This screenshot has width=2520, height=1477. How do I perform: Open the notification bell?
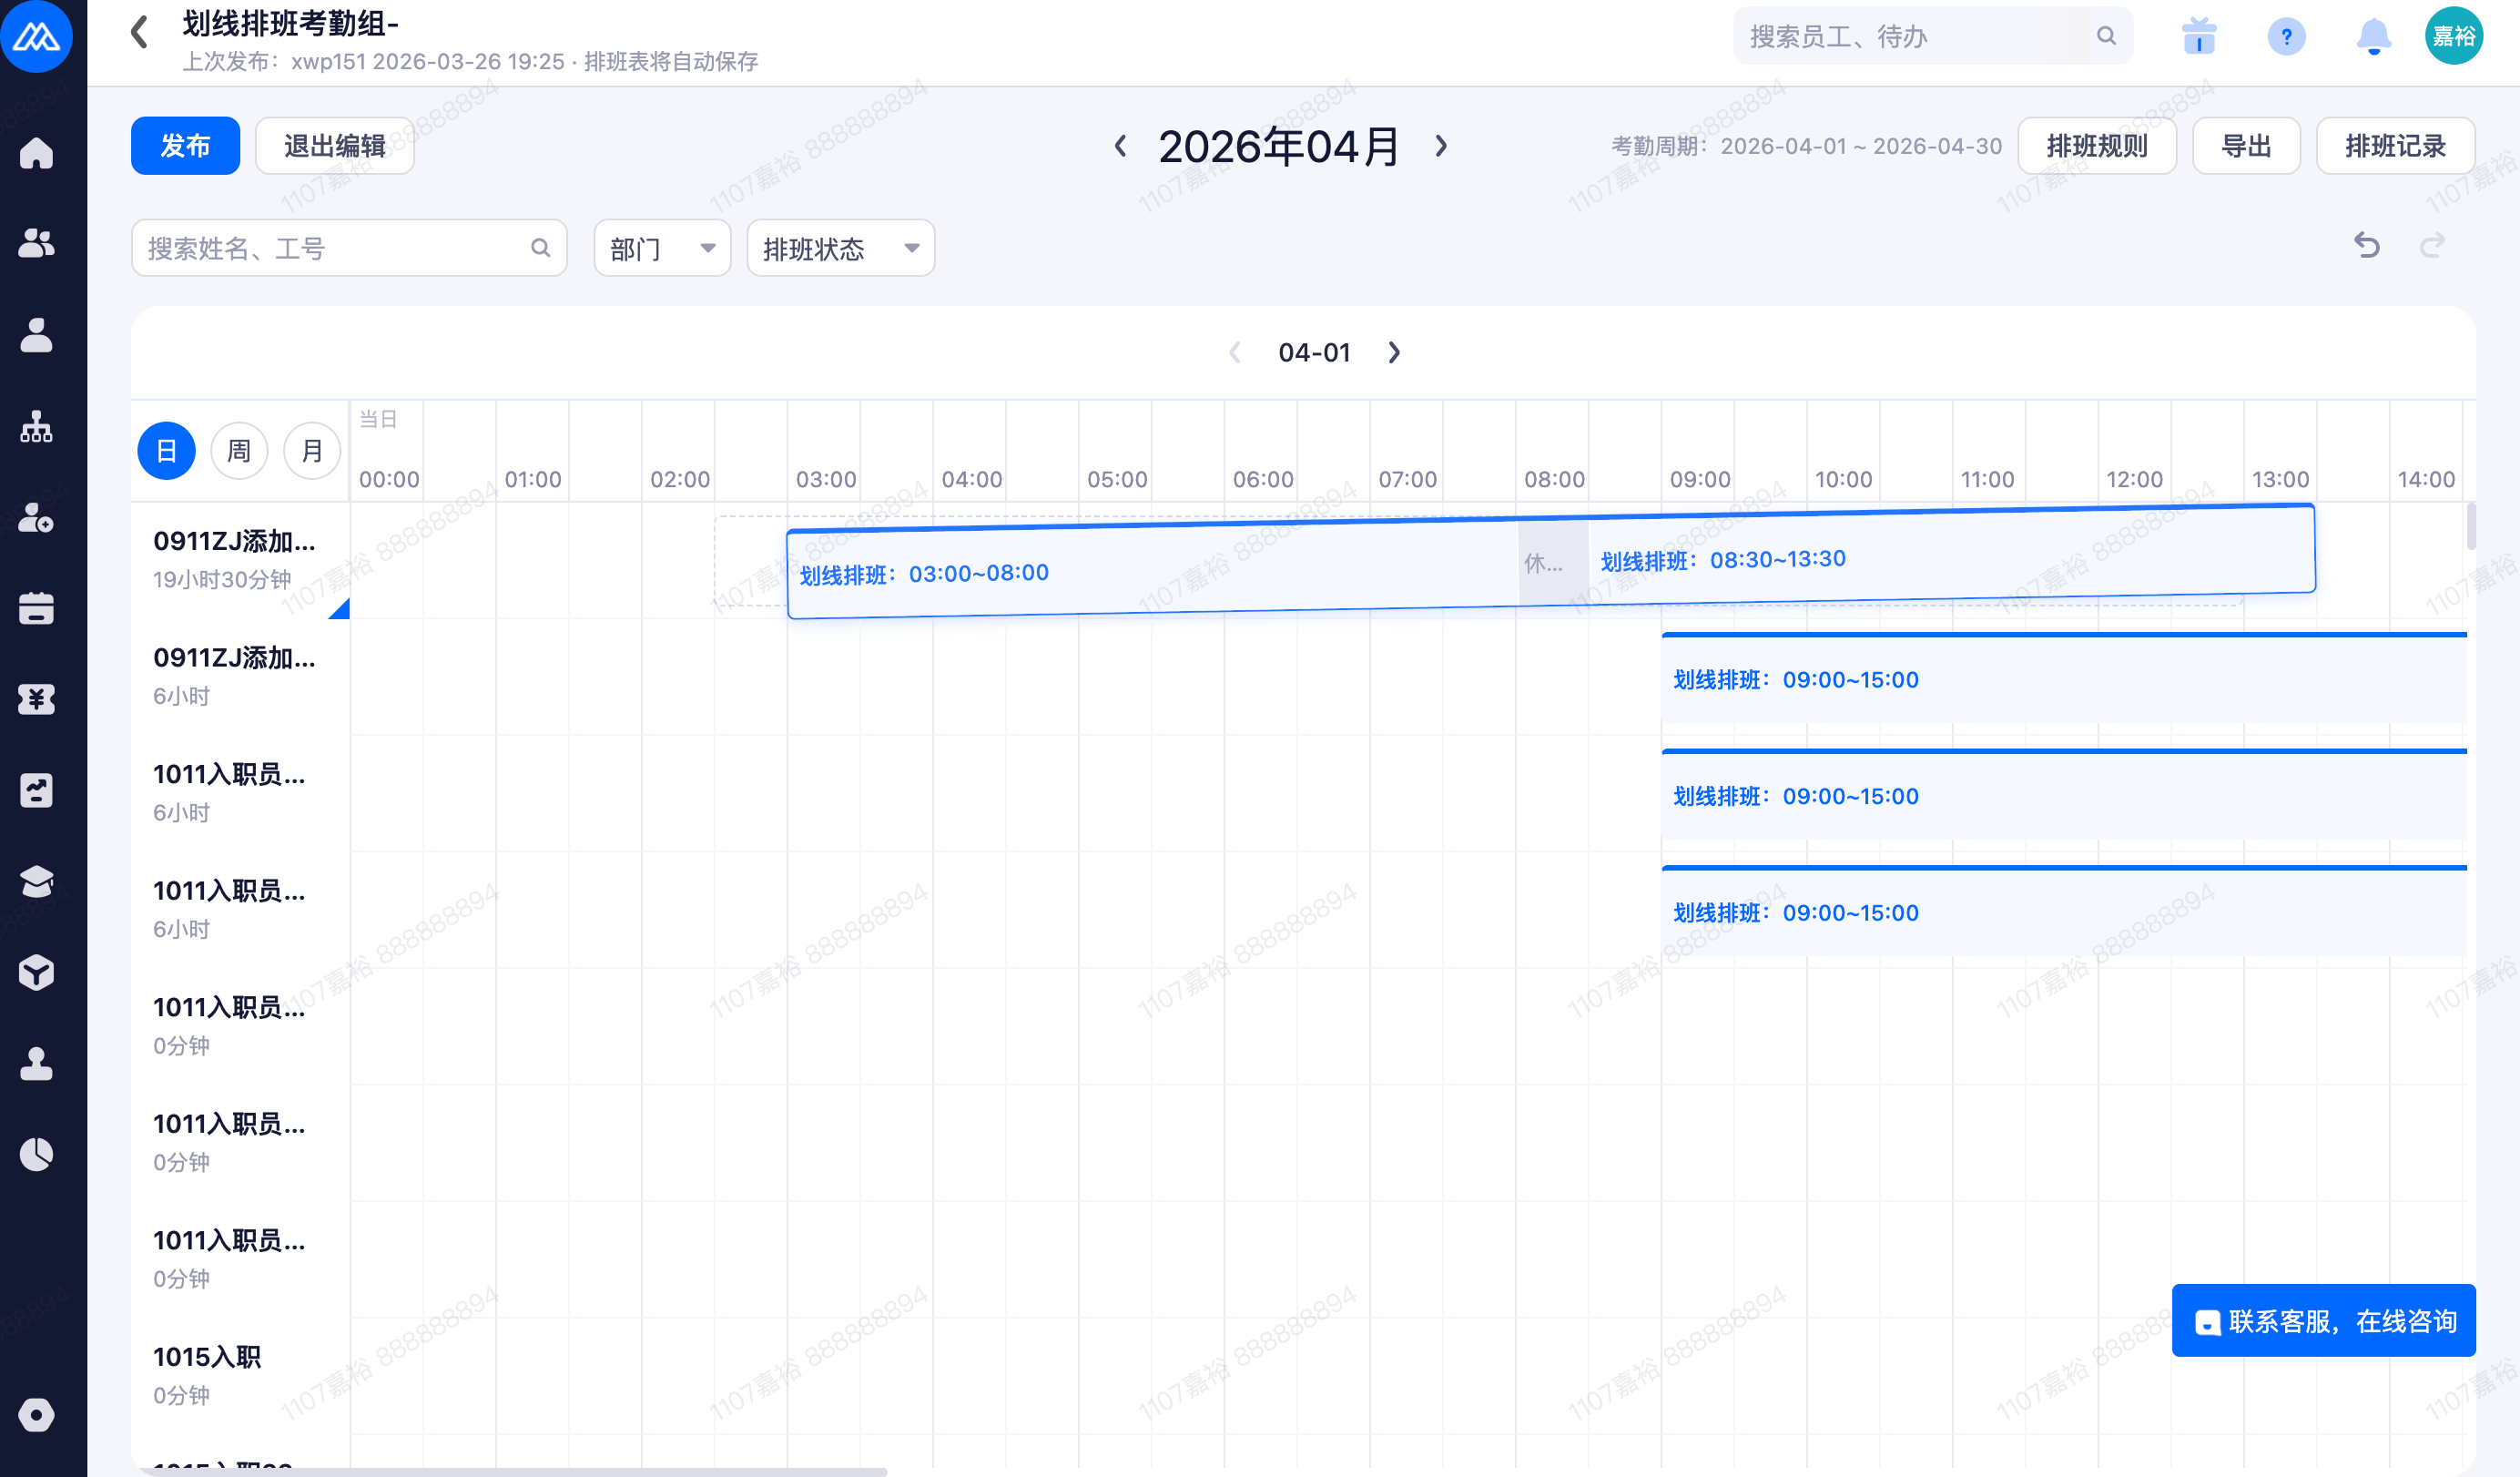2373,37
